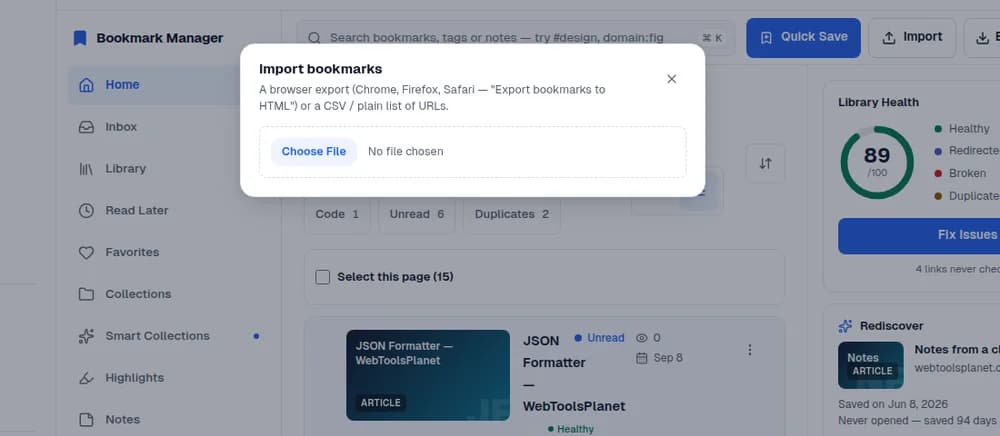Screen dimensions: 1000x436
Task: Click the Bookmark Manager logo icon
Action: pyautogui.click(x=80, y=38)
